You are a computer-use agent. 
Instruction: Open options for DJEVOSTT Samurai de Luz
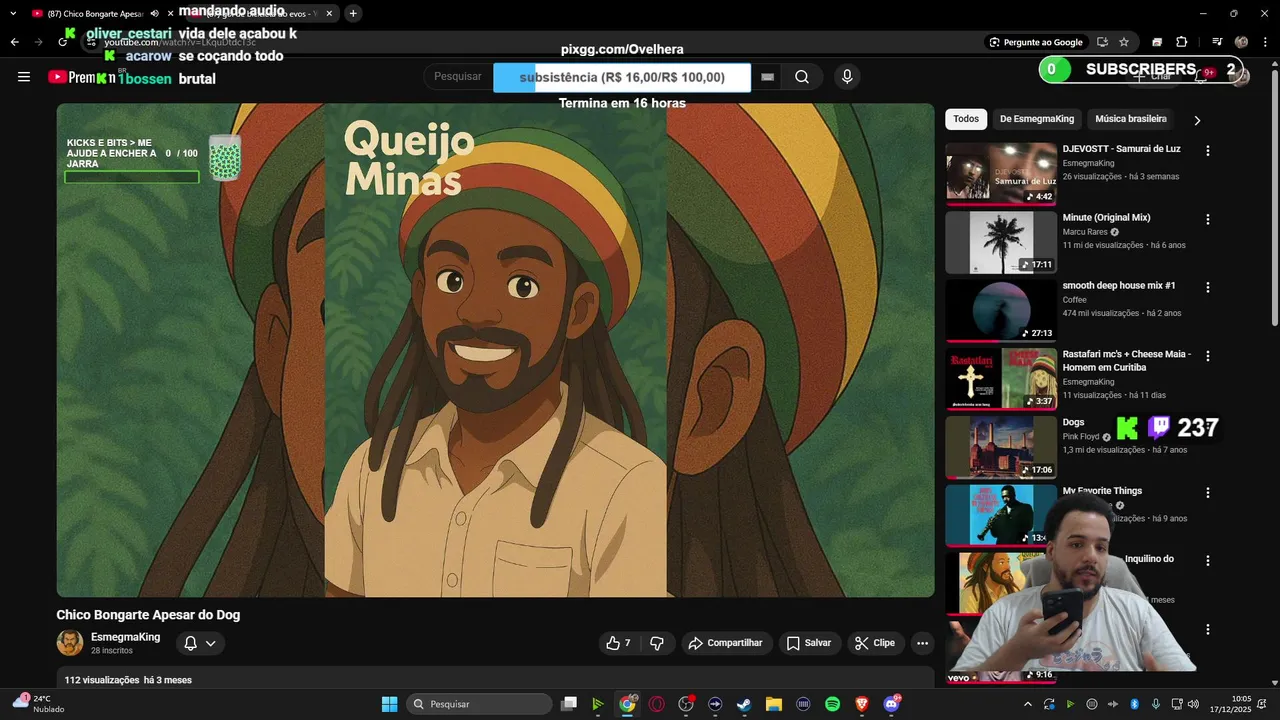(1207, 151)
